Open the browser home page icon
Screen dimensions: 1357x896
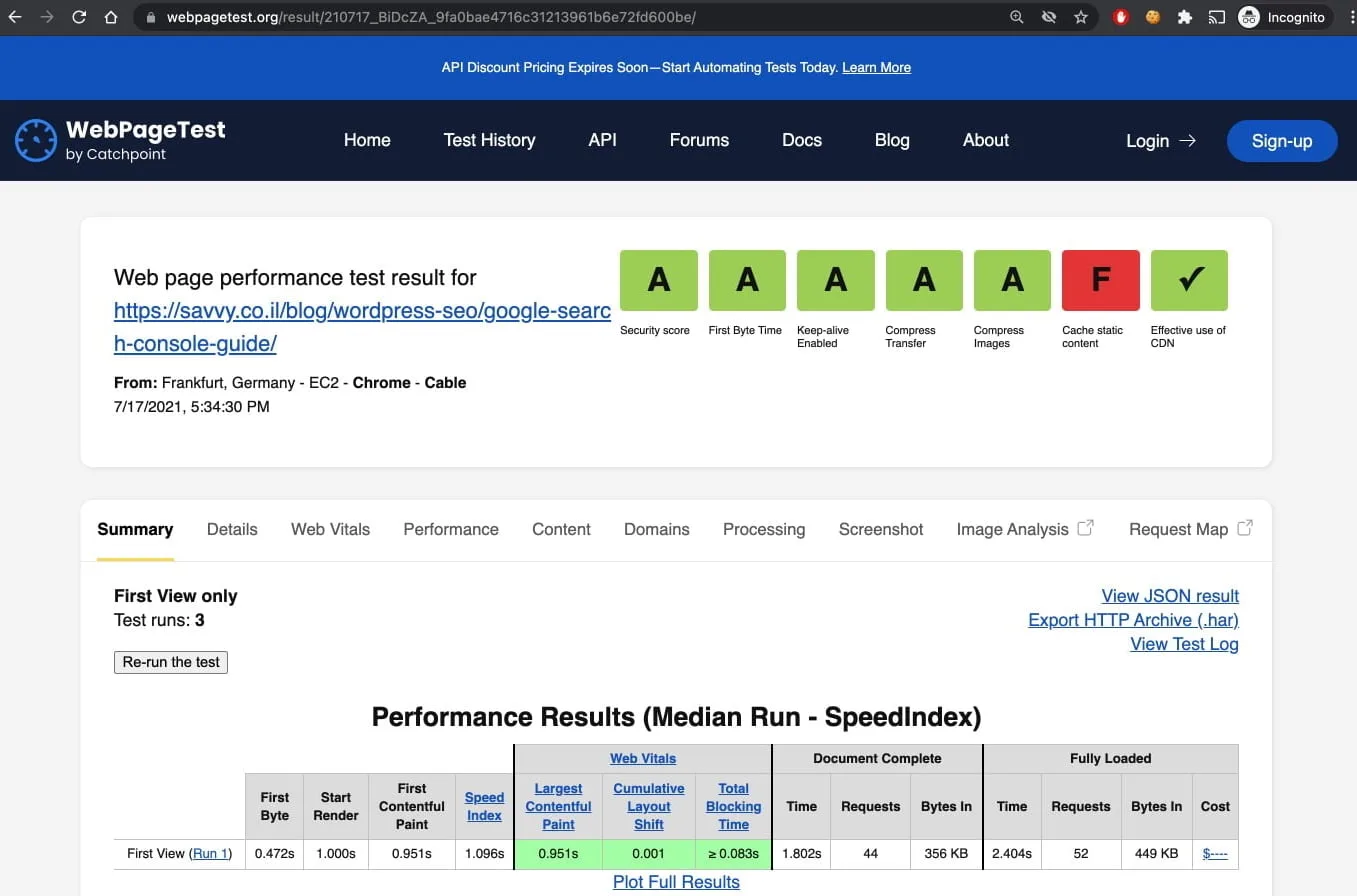coord(111,17)
